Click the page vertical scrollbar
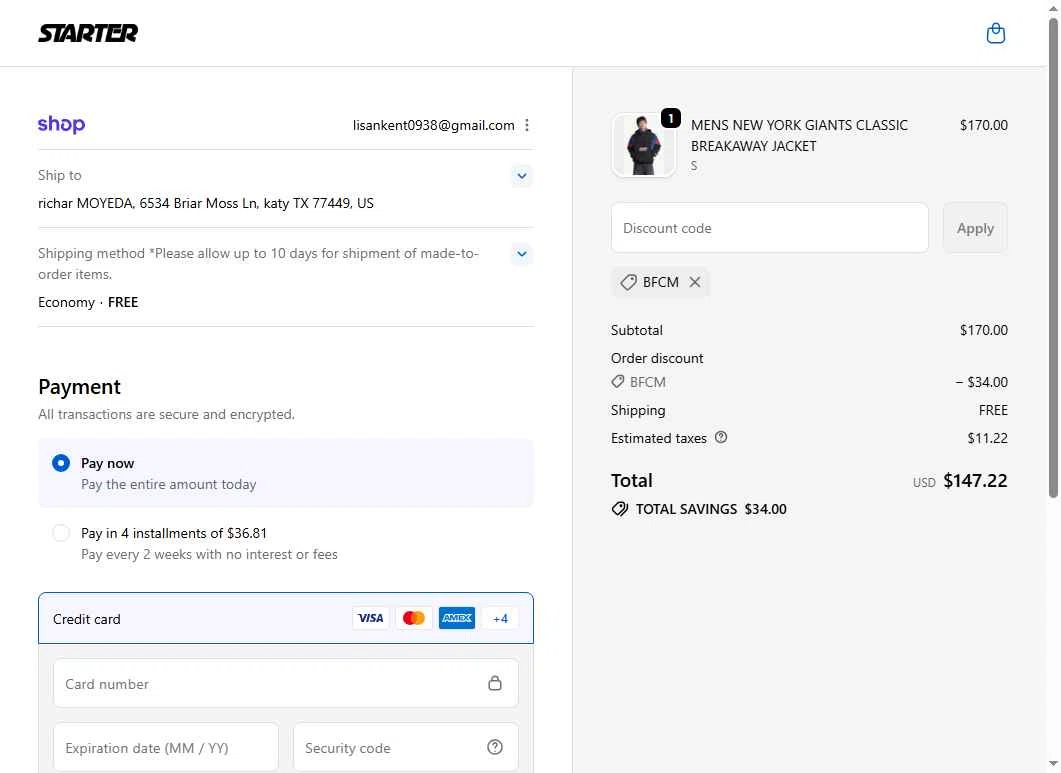 pos(1053,257)
